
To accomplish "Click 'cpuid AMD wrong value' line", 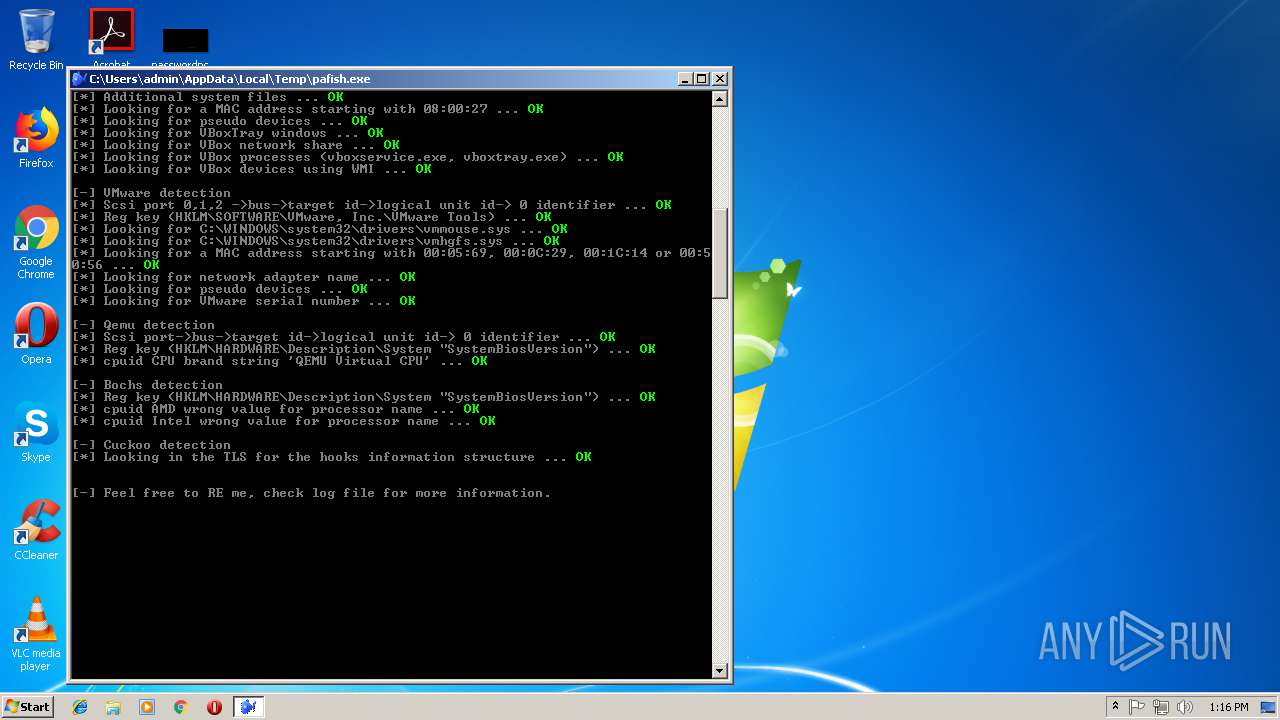I will [275, 409].
